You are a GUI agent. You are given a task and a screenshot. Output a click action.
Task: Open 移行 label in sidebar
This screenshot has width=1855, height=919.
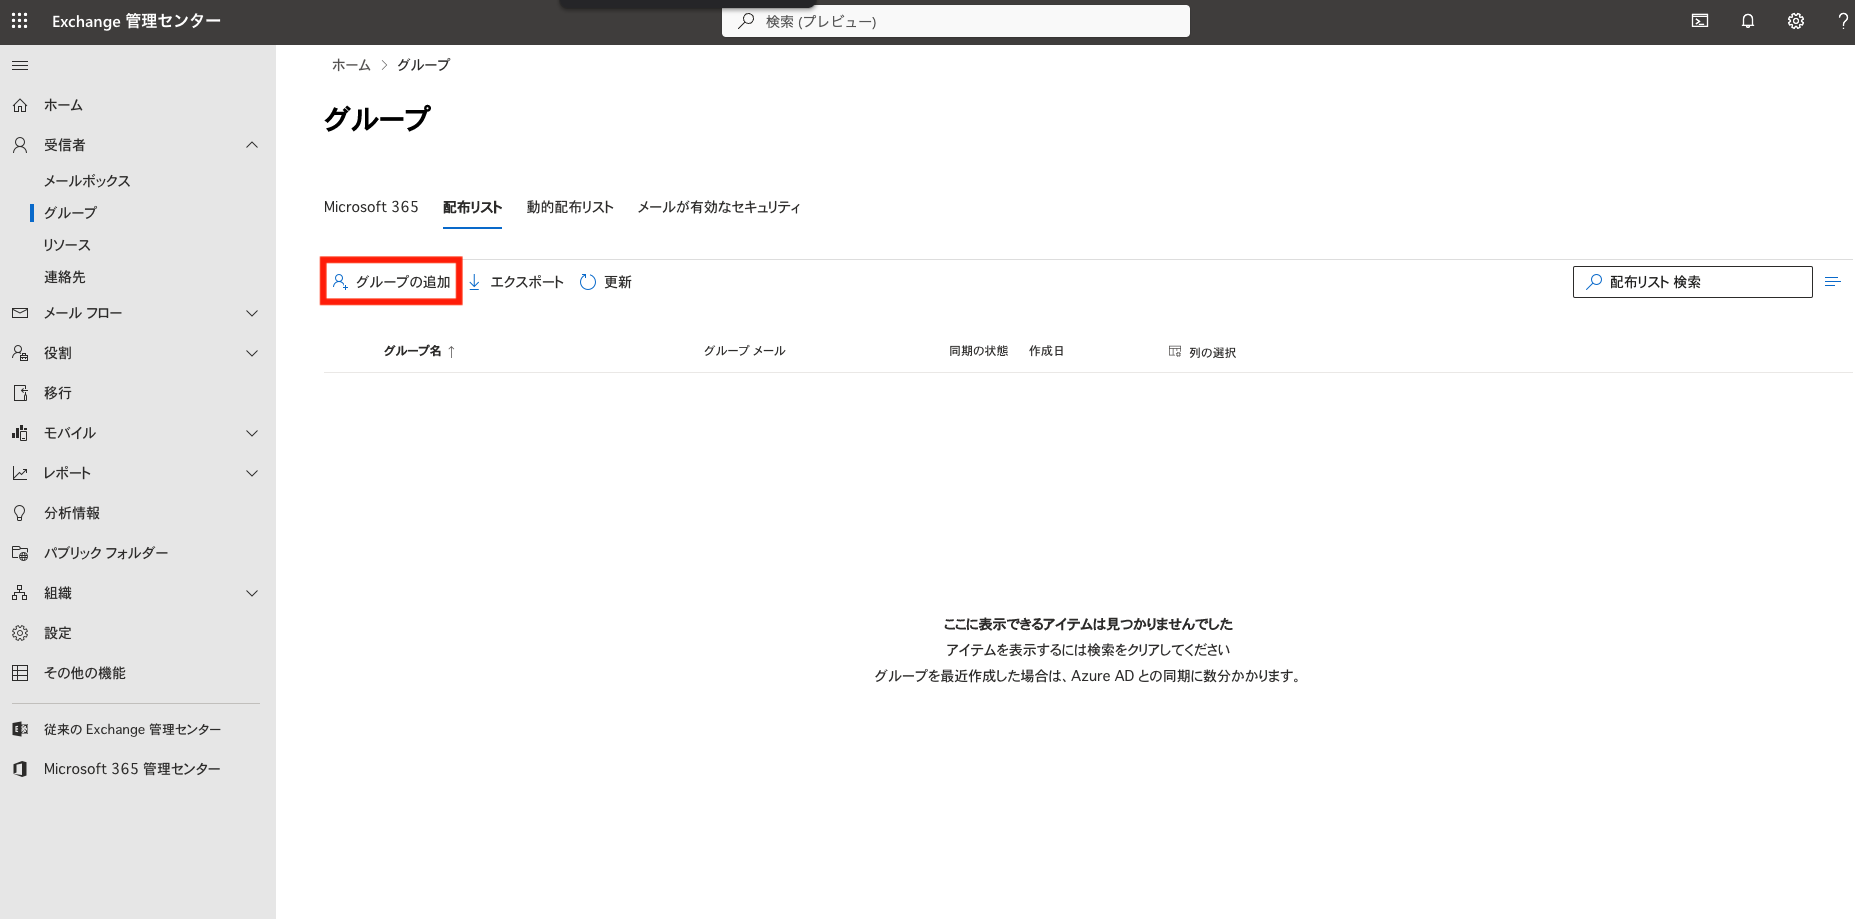coord(58,393)
